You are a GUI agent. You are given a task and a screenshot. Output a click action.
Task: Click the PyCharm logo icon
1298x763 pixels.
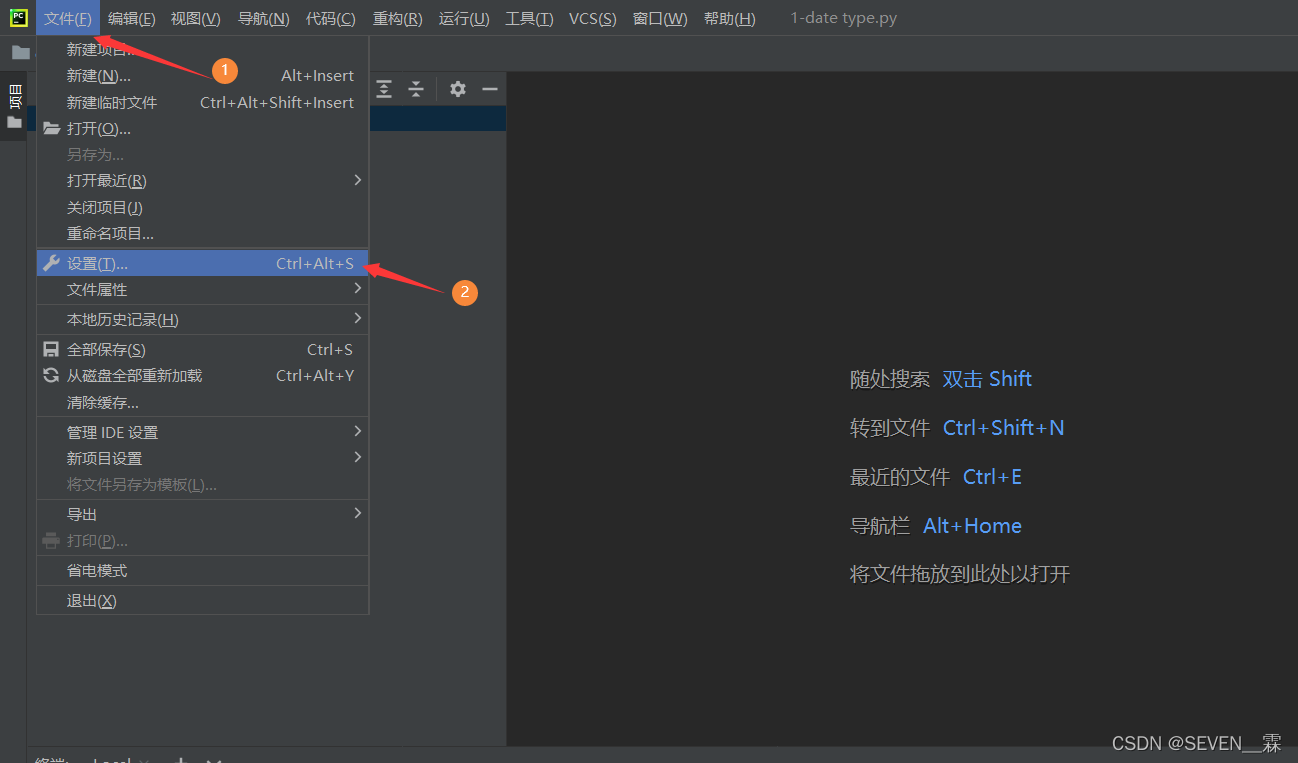point(18,18)
